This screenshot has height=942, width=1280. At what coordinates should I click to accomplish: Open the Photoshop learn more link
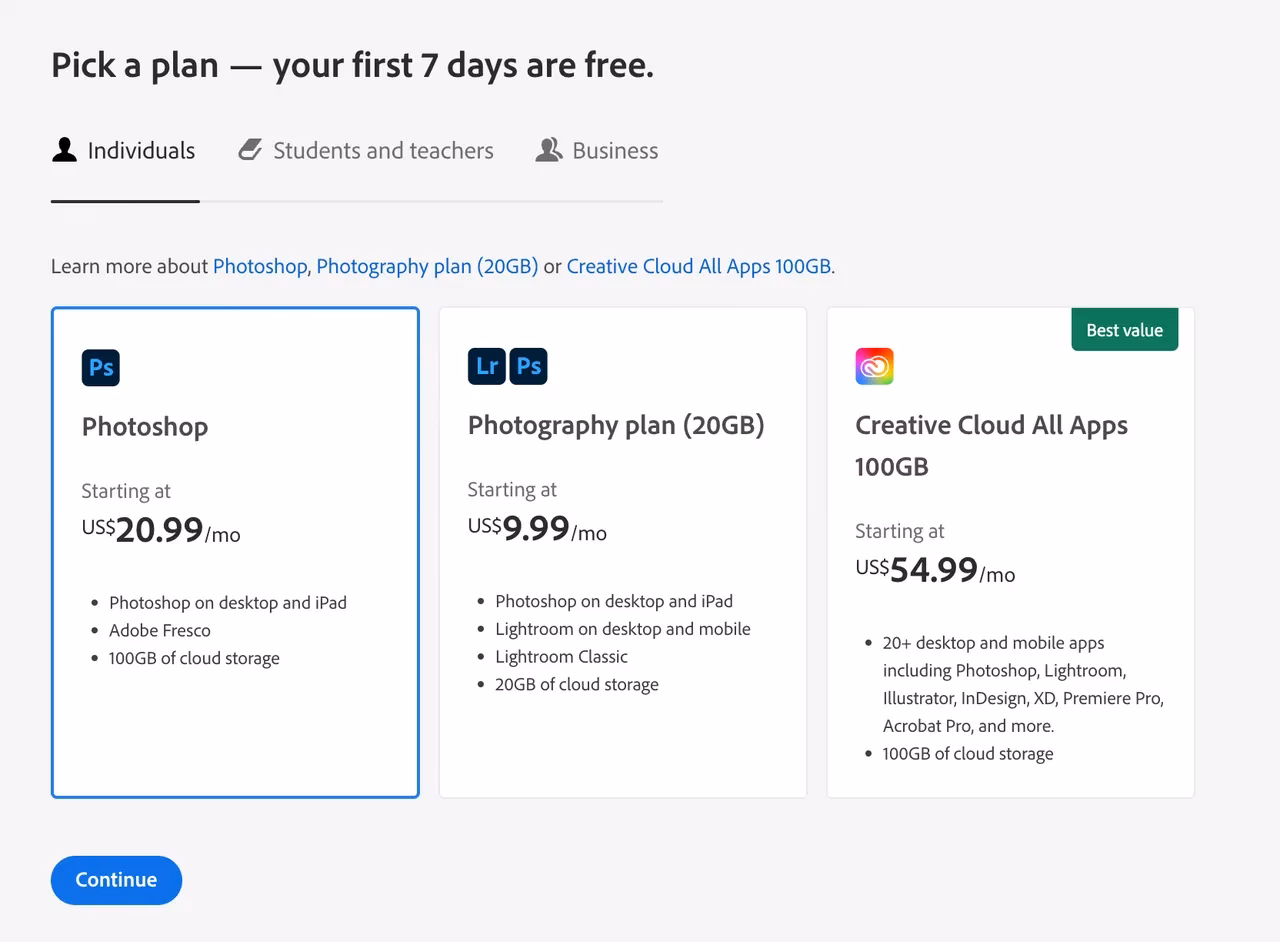click(x=260, y=266)
